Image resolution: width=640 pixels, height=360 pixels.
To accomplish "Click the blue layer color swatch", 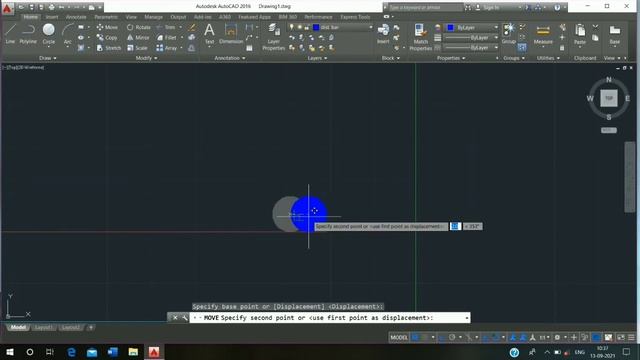I will click(316, 27).
